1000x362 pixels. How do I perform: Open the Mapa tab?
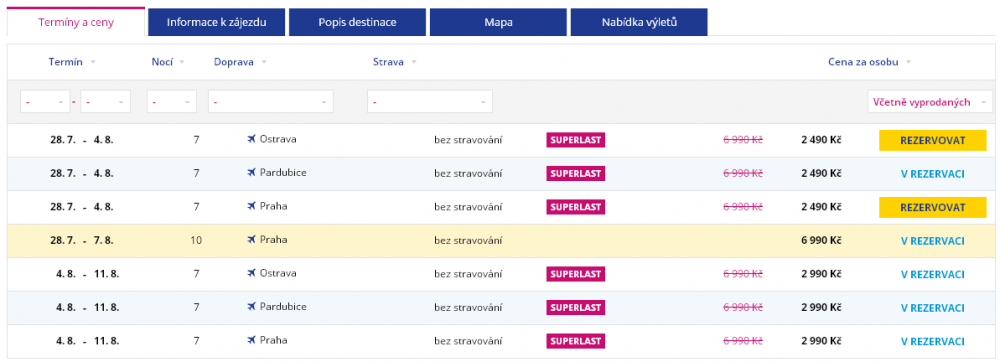[x=498, y=22]
